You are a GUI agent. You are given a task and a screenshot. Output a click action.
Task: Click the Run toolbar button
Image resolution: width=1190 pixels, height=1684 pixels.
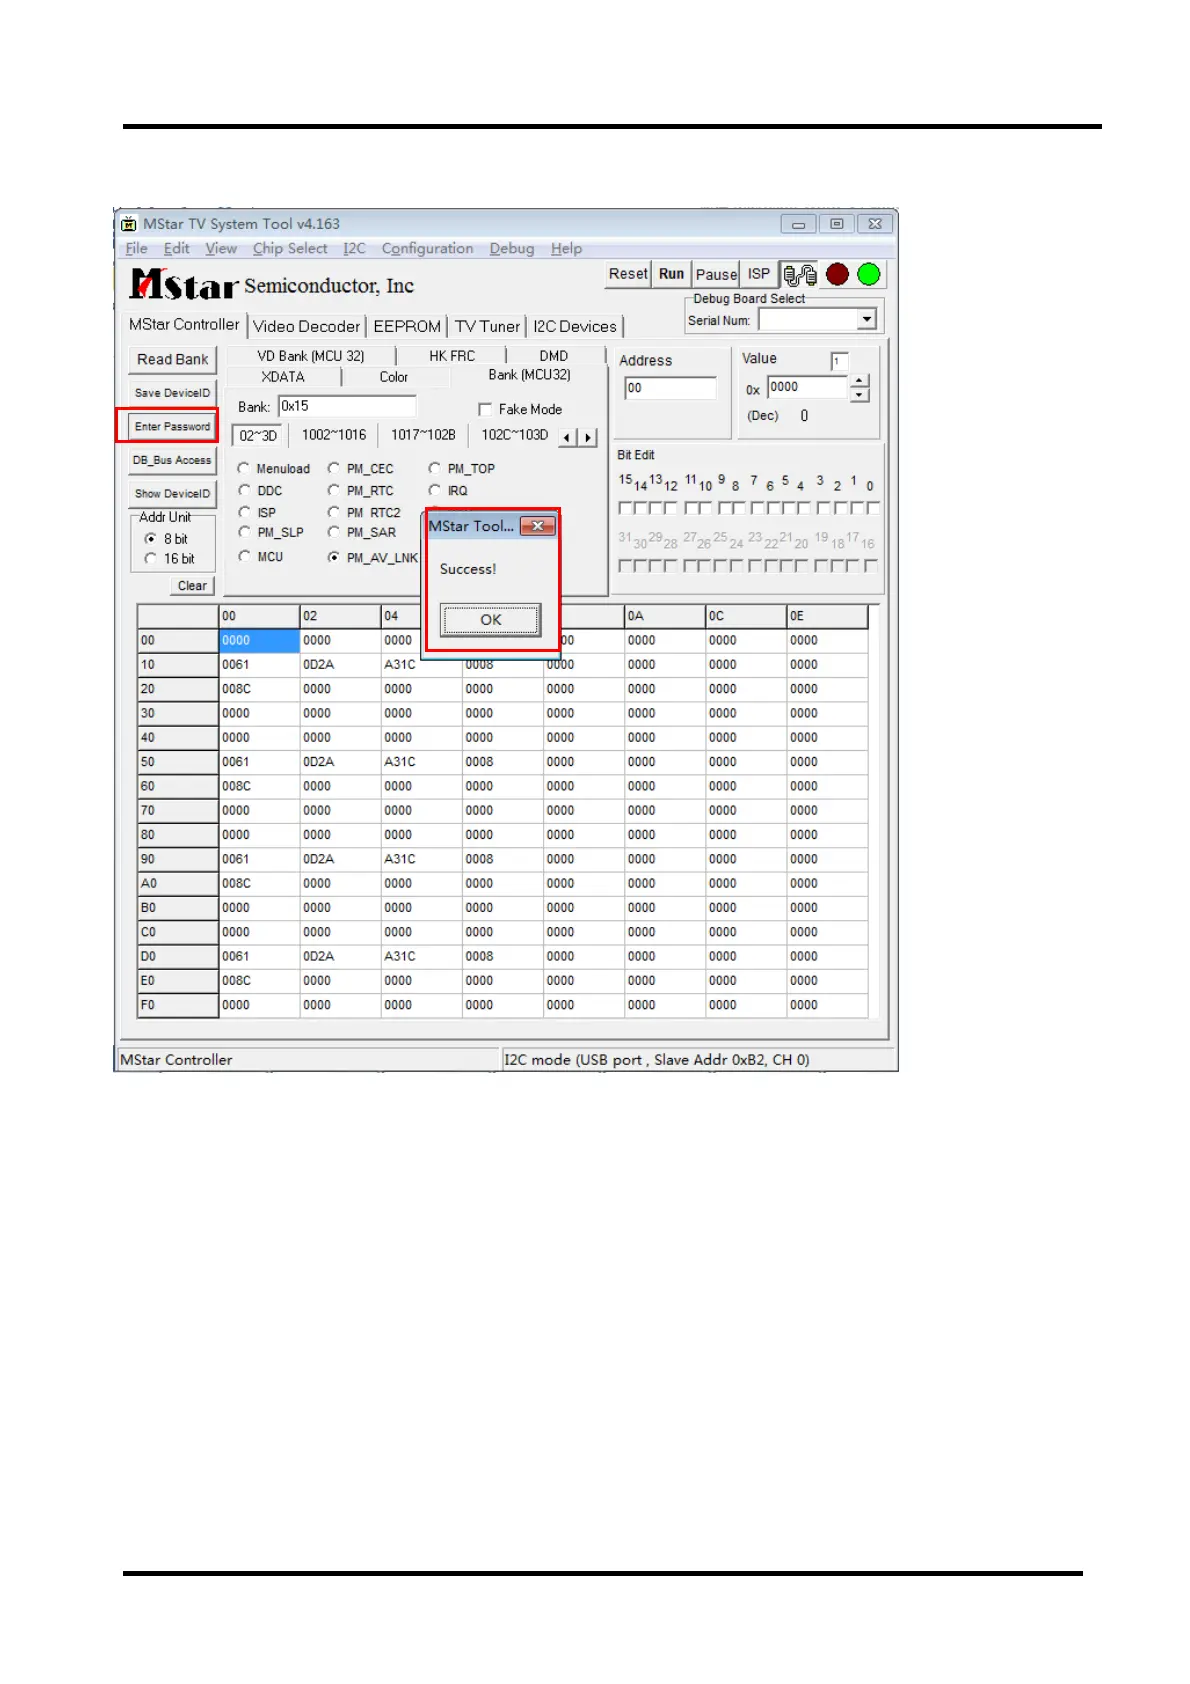672,274
